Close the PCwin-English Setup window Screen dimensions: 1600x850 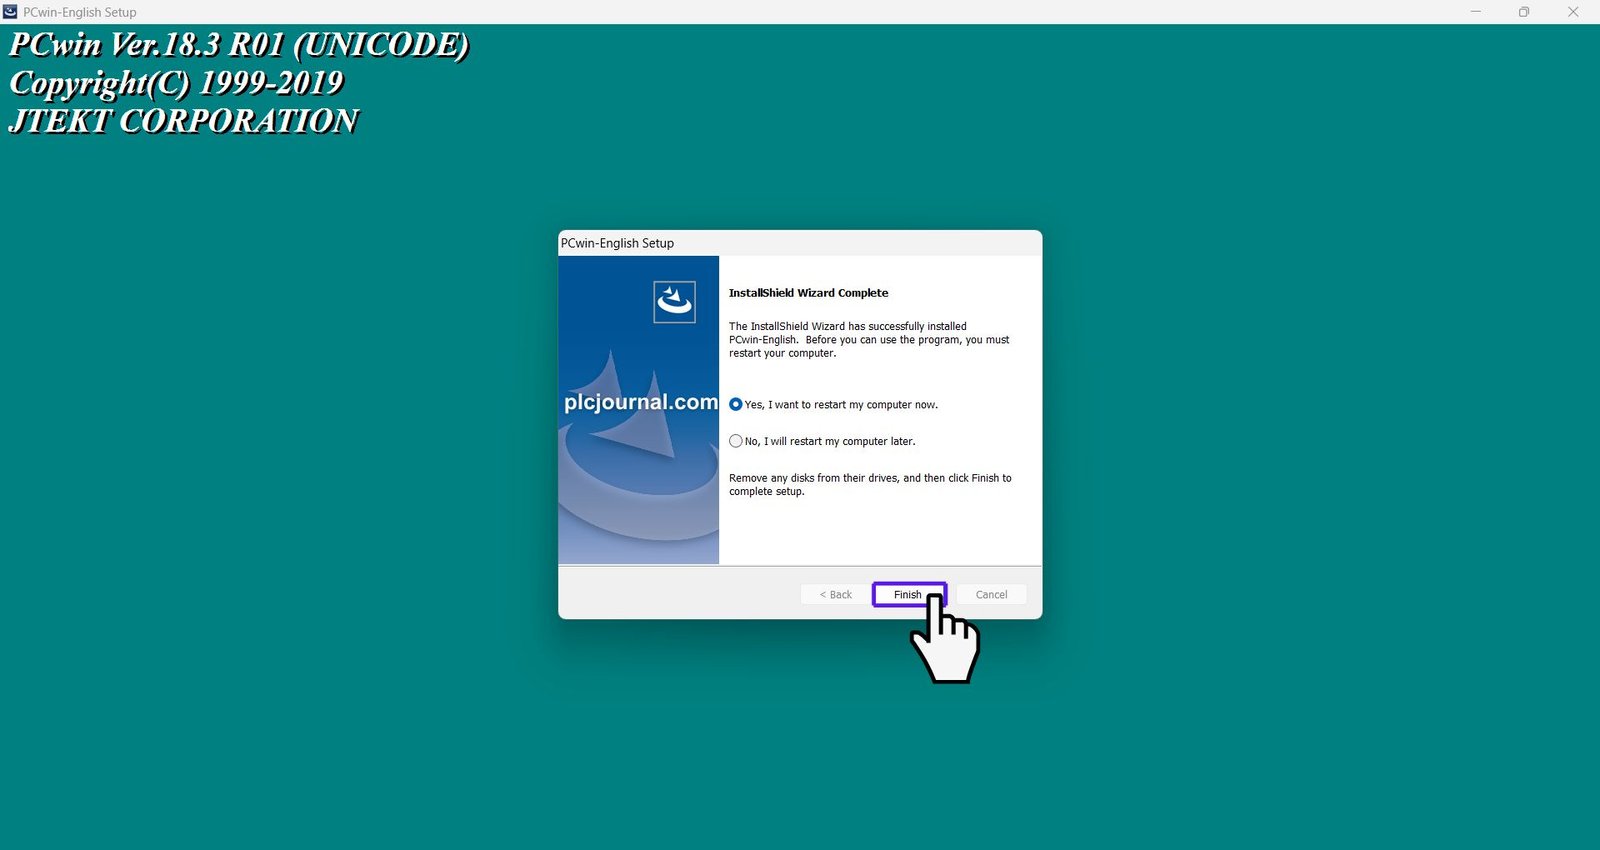[1573, 12]
